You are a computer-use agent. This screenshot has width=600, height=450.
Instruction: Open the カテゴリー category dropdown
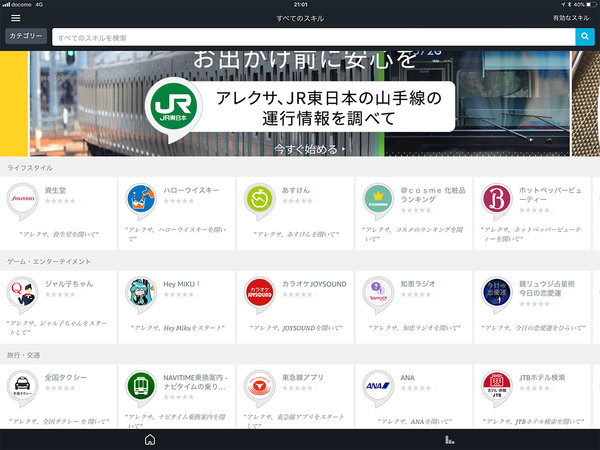[26, 36]
